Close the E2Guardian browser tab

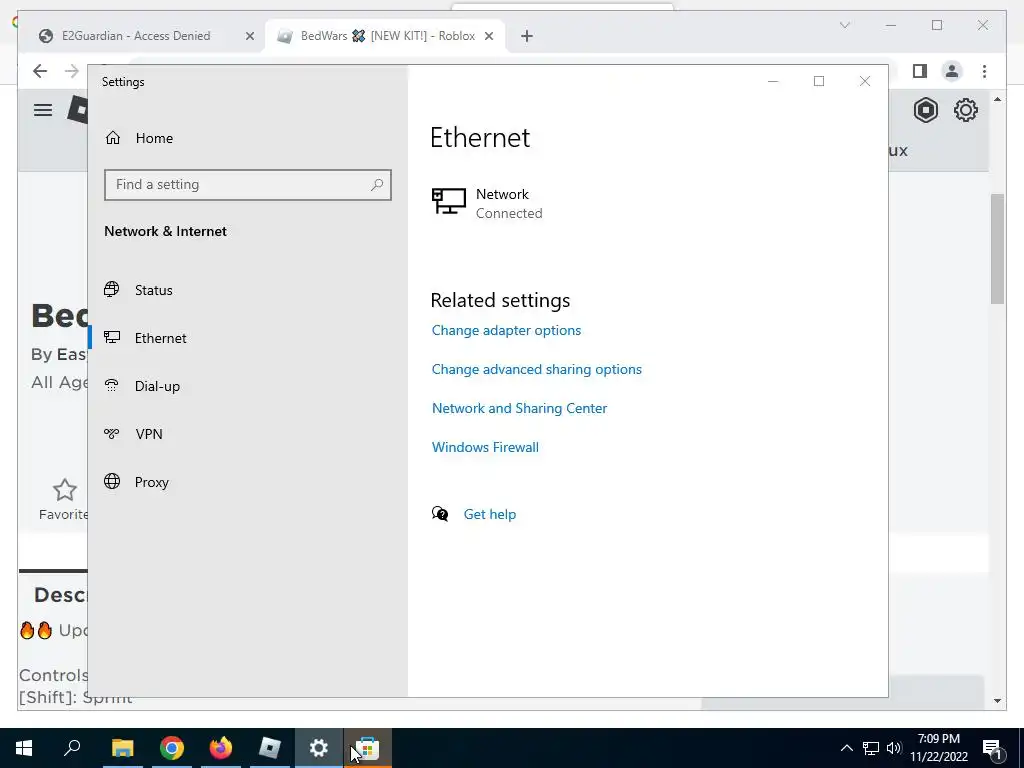(249, 36)
